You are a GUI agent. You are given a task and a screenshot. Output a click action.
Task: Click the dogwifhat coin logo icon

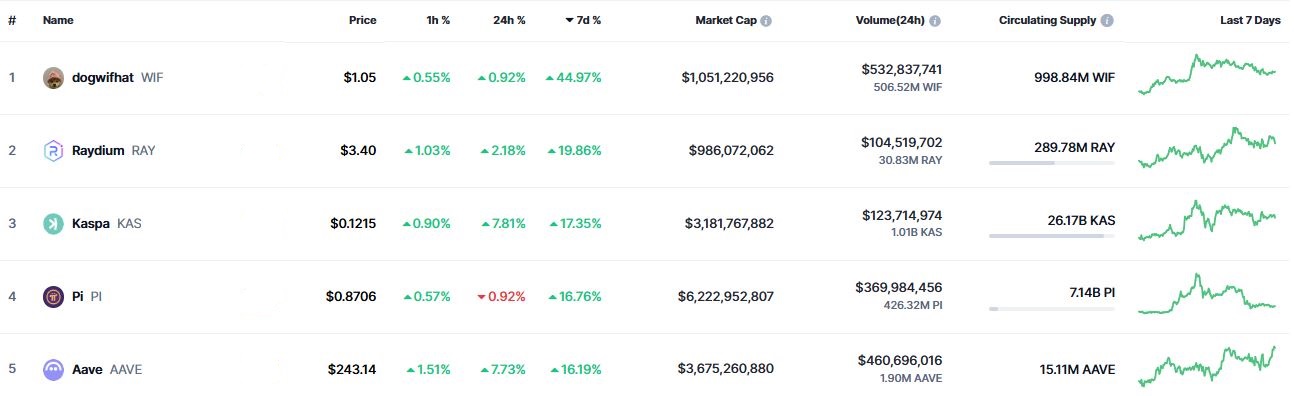54,78
